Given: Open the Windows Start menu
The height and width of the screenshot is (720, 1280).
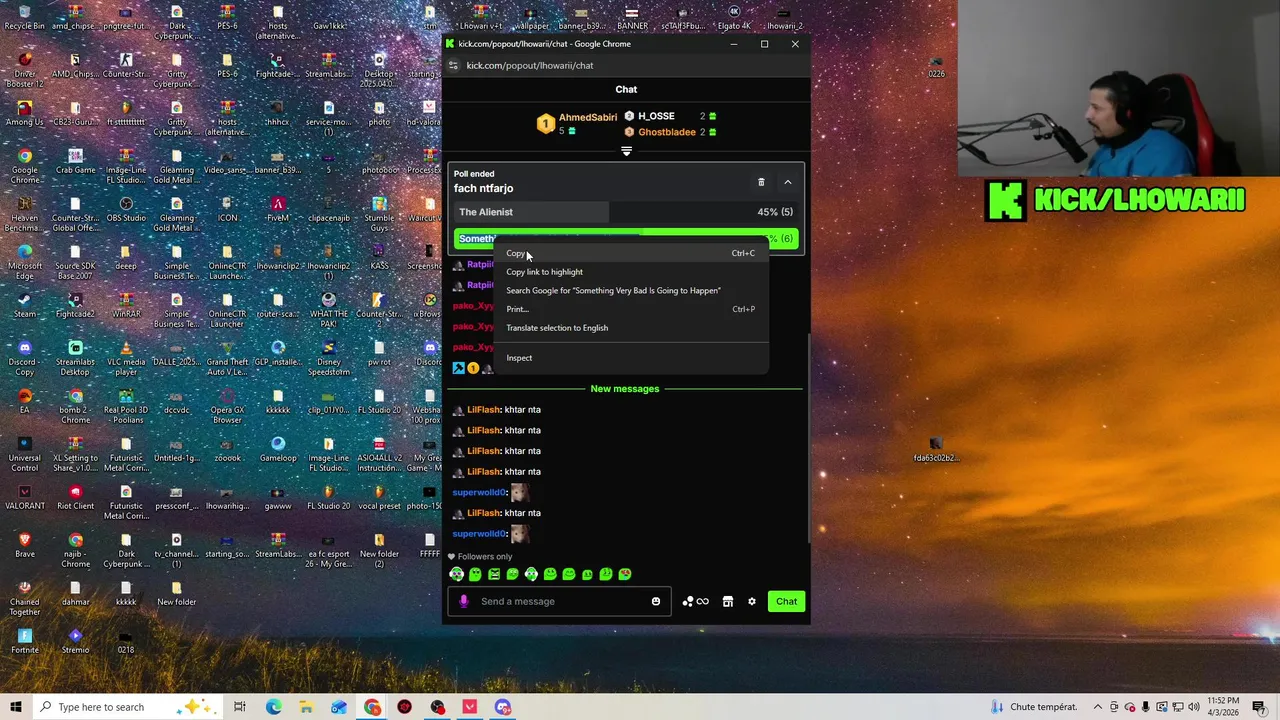Looking at the screenshot, I should pos(15,707).
